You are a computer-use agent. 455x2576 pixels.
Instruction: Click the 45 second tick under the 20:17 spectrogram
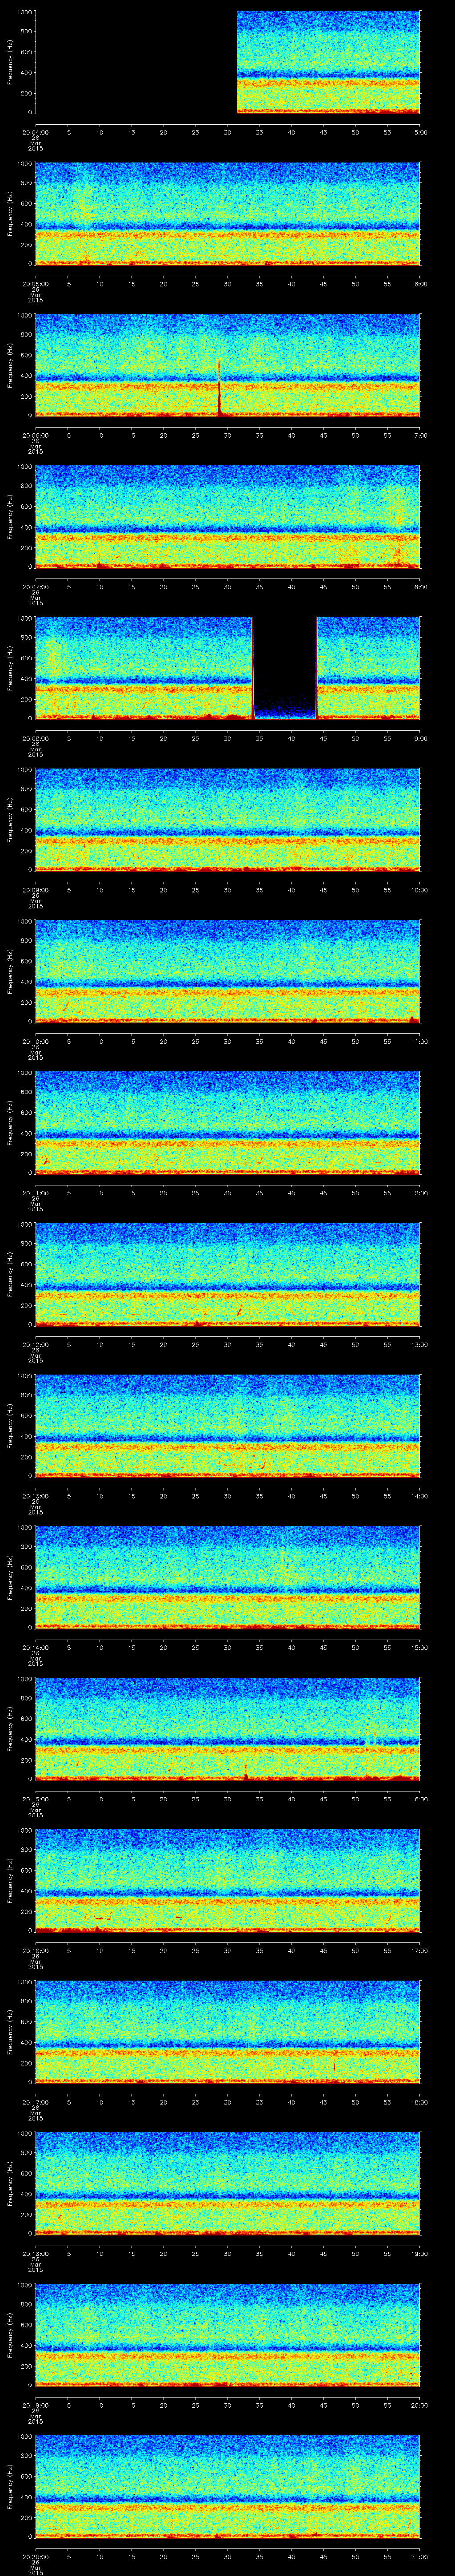[x=323, y=2102]
